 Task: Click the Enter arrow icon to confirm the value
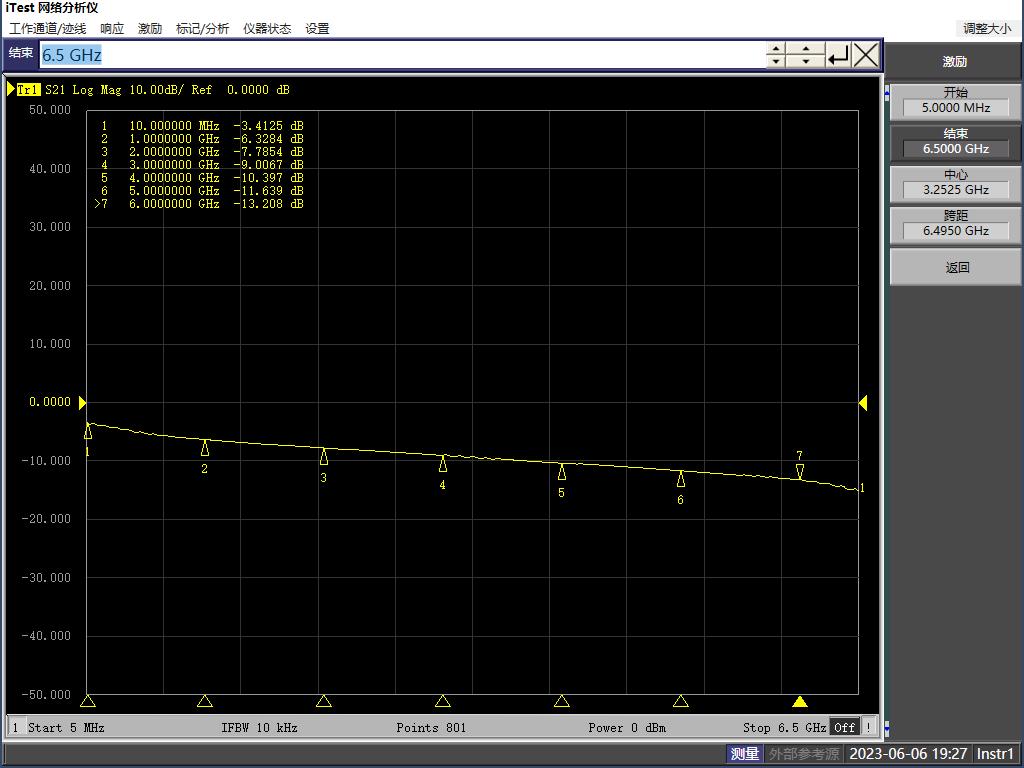(x=838, y=56)
